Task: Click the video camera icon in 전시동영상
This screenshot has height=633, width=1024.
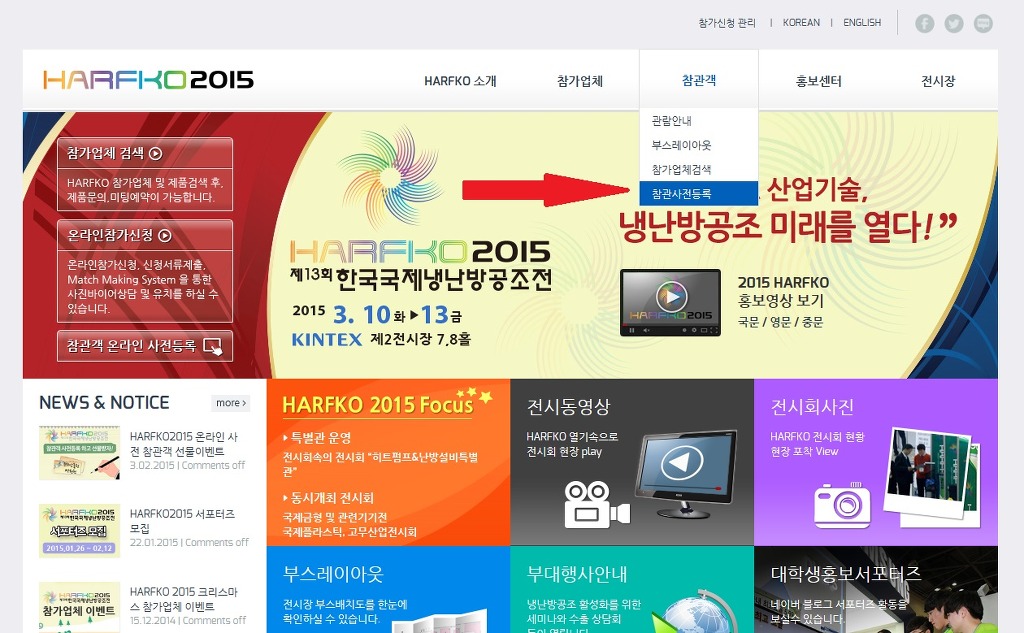Action: 596,505
